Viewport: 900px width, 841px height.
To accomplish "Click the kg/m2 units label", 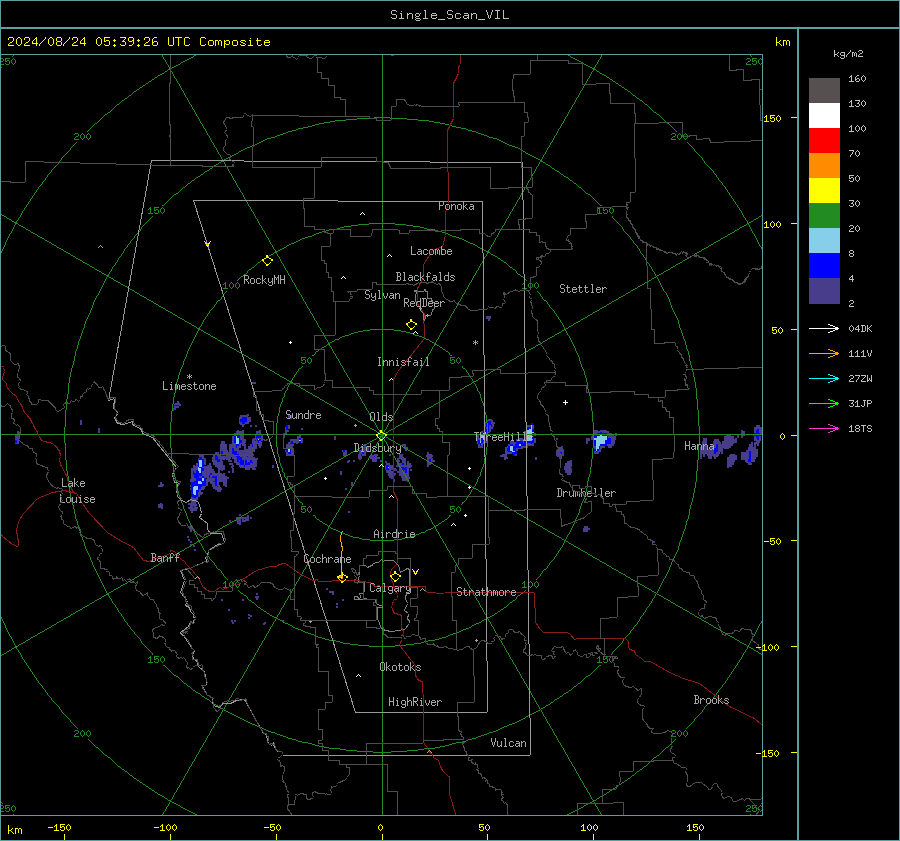I will (x=848, y=54).
